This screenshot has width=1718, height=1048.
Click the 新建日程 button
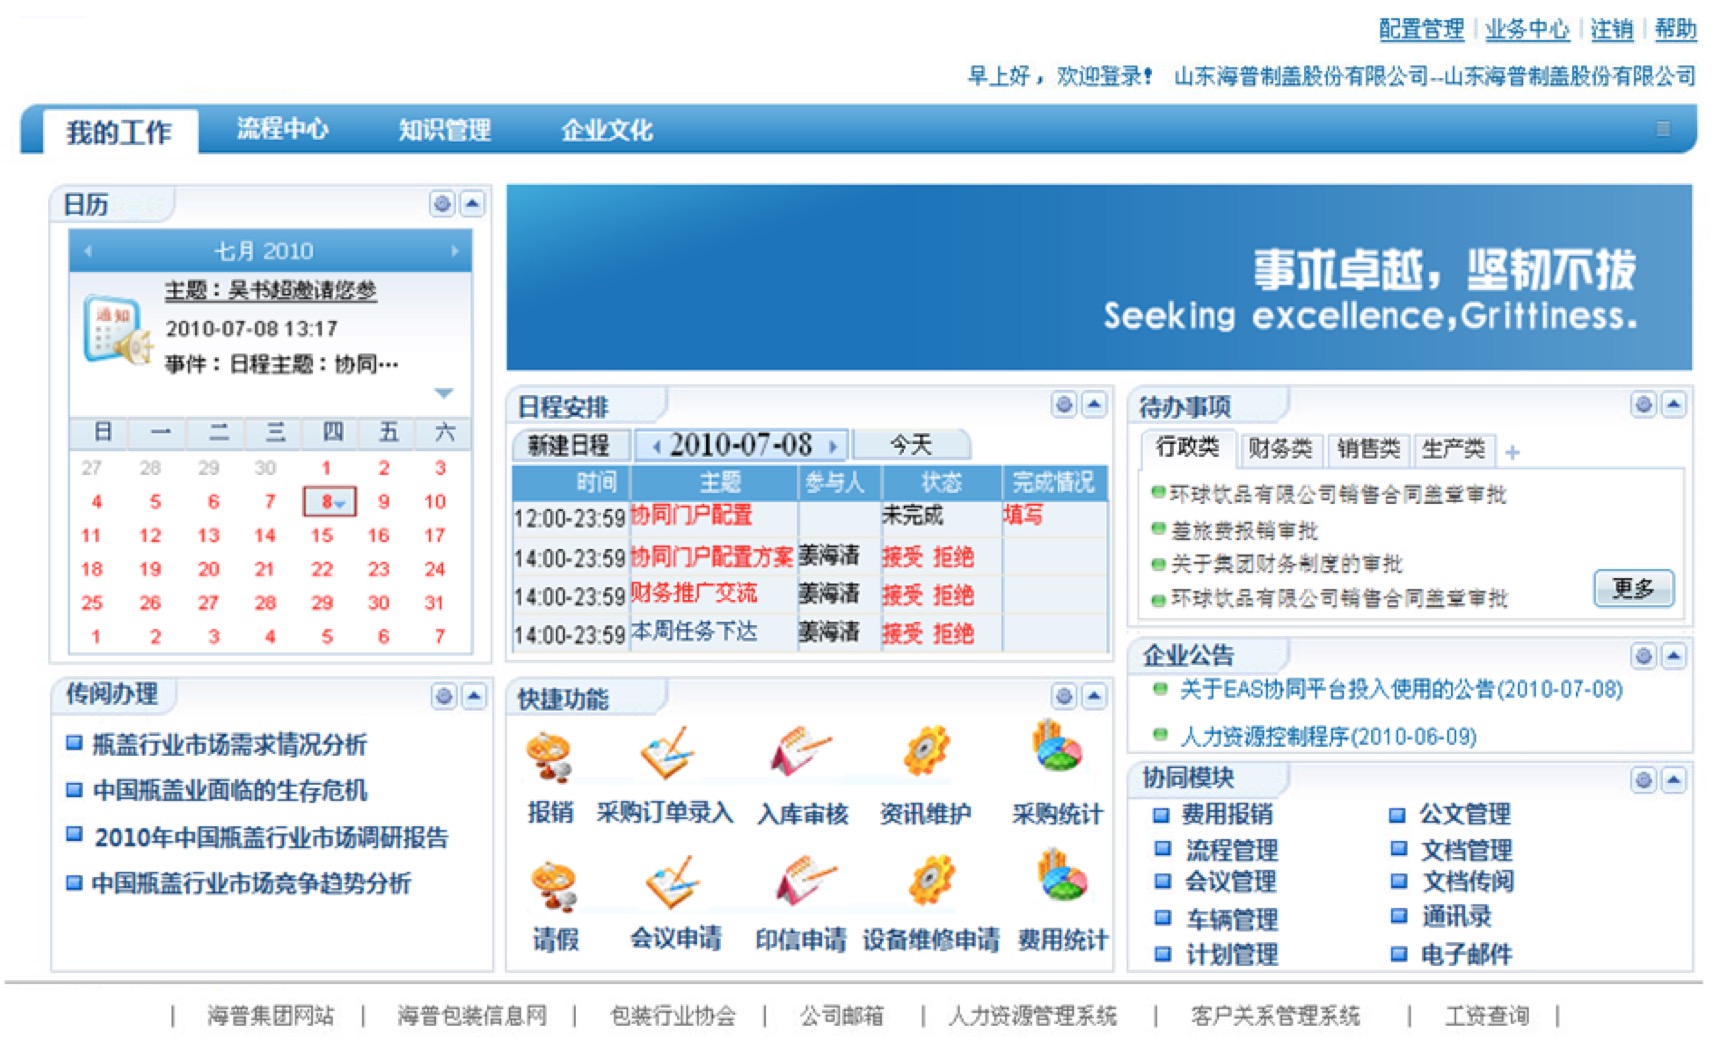click(568, 445)
